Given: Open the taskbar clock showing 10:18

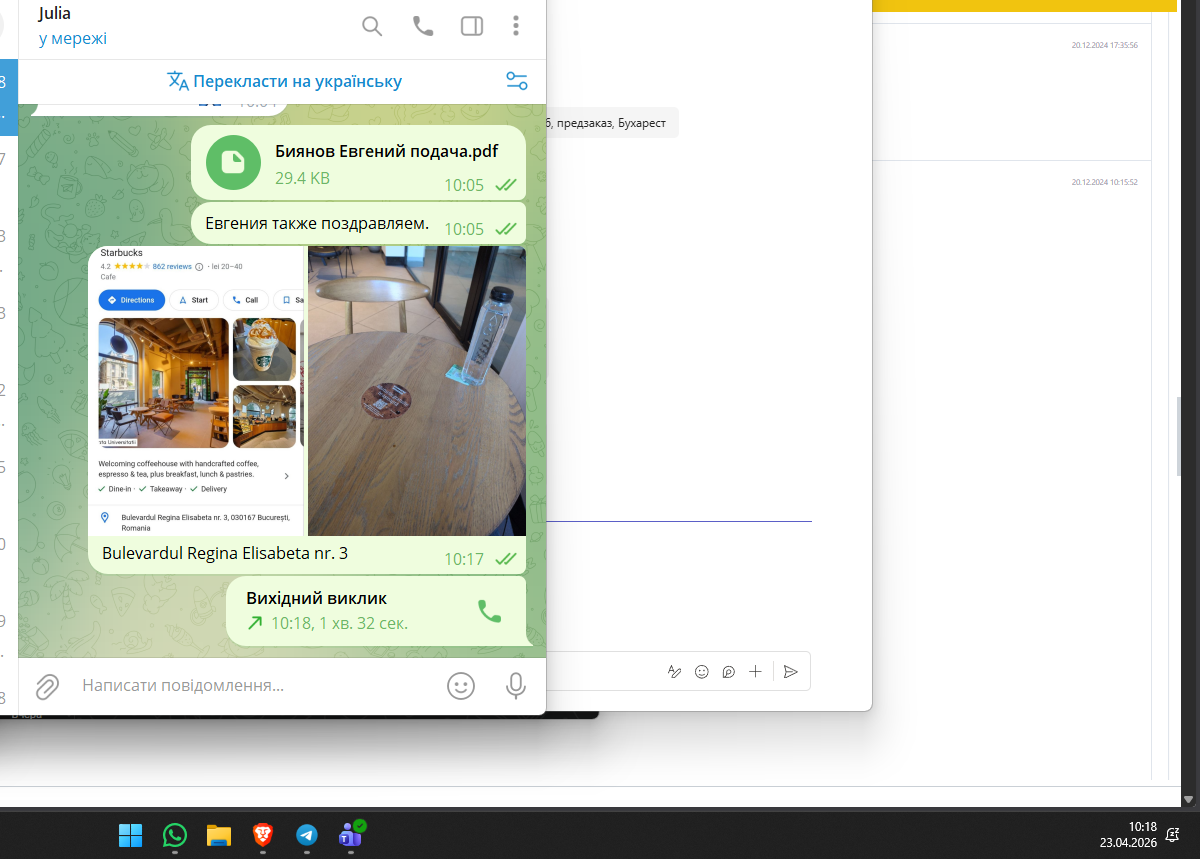Looking at the screenshot, I should (1128, 835).
